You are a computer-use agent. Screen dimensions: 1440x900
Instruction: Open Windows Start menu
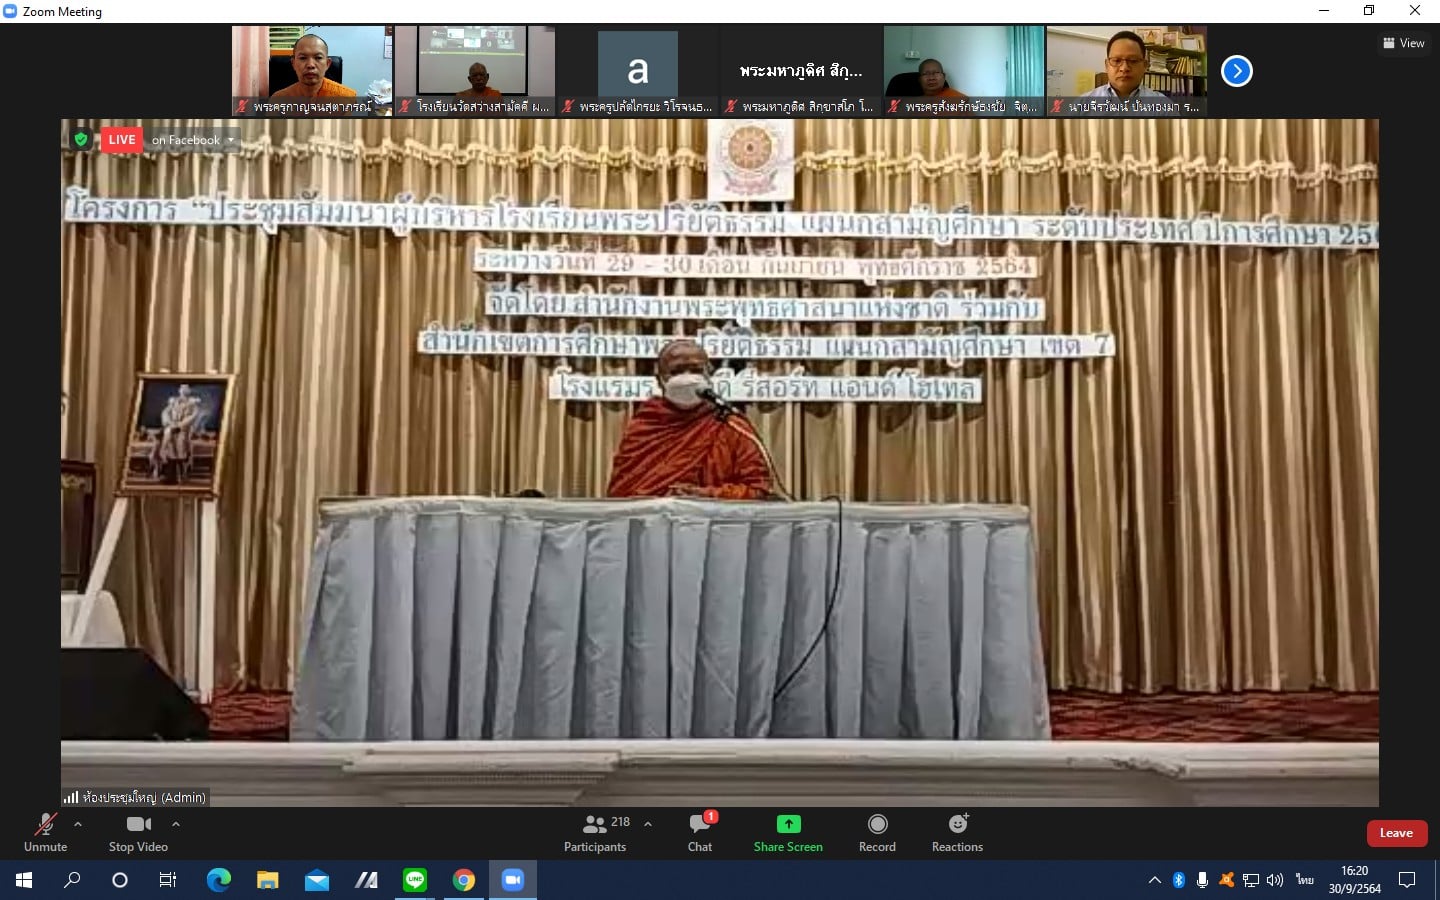[x=24, y=880]
